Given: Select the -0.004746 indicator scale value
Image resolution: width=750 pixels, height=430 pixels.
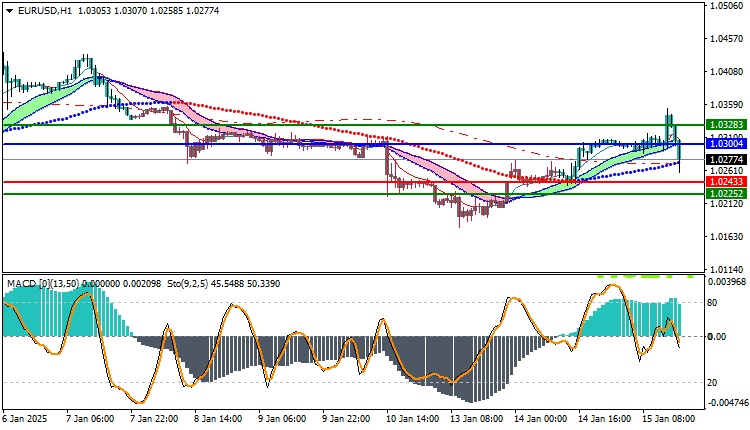Looking at the screenshot, I should [727, 403].
